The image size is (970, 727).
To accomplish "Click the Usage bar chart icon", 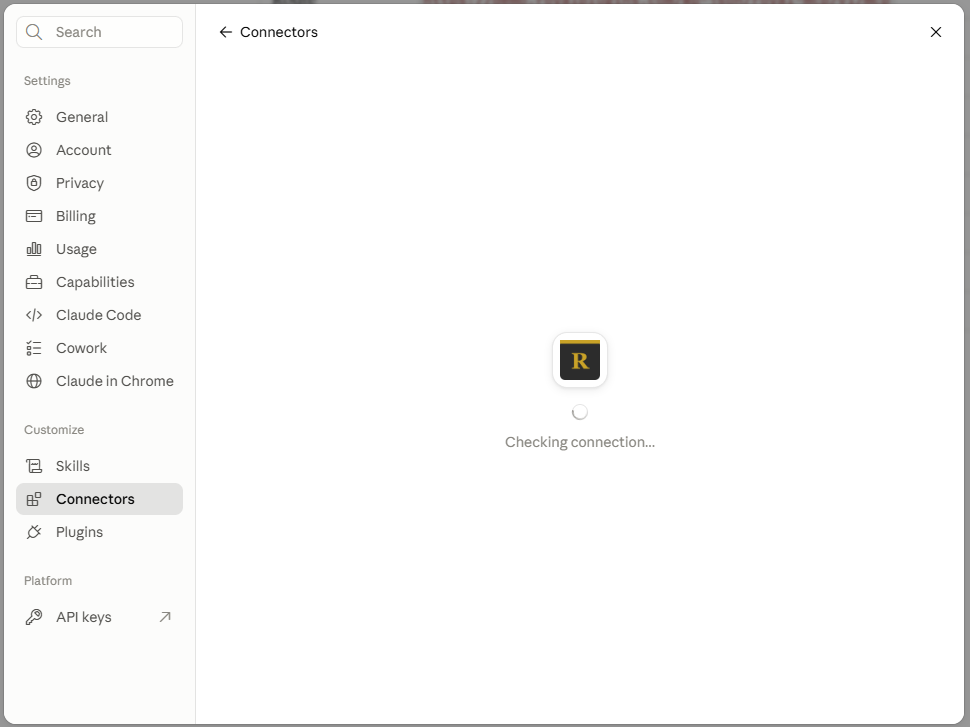I will (x=34, y=249).
